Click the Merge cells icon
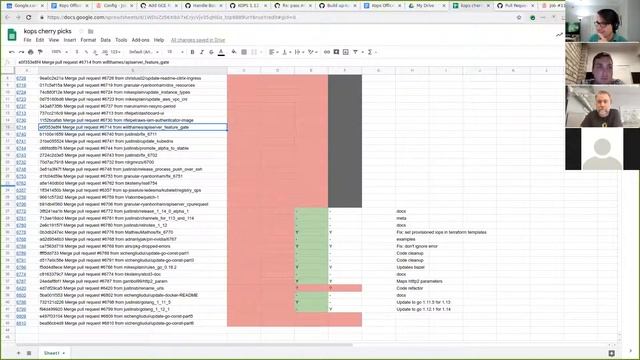 (x=254, y=52)
